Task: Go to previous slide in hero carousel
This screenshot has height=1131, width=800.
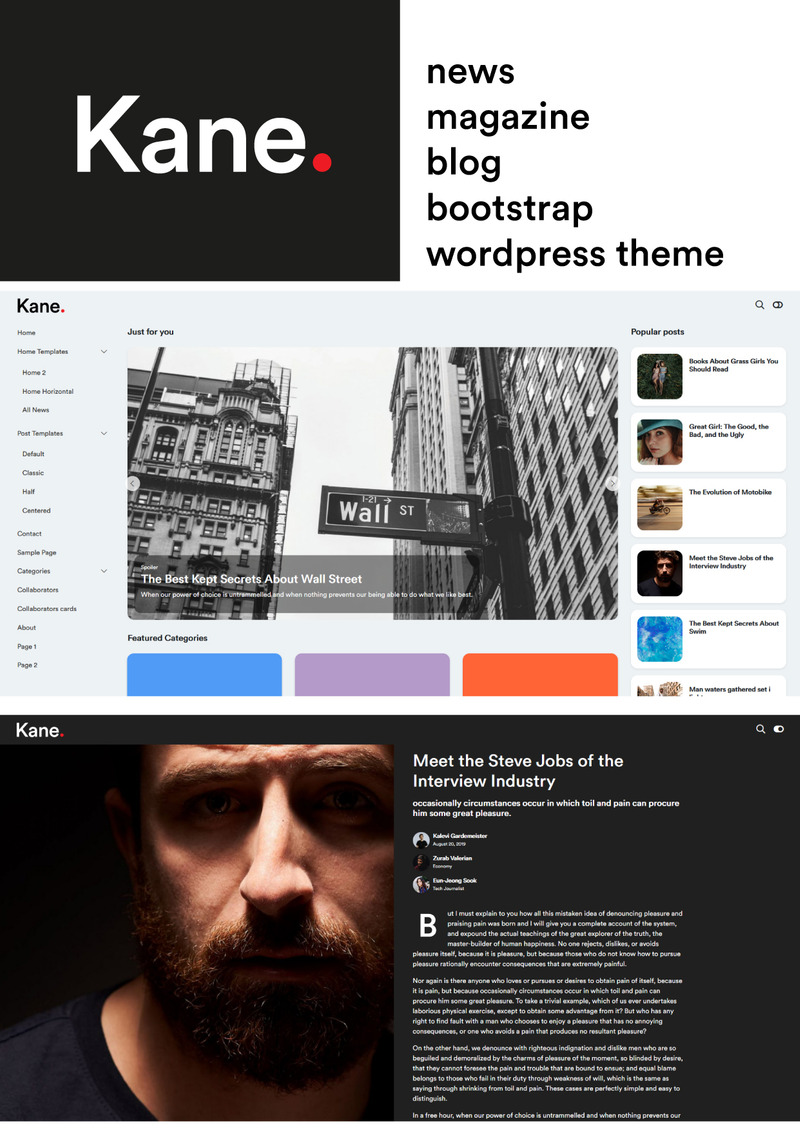Action: pos(133,483)
